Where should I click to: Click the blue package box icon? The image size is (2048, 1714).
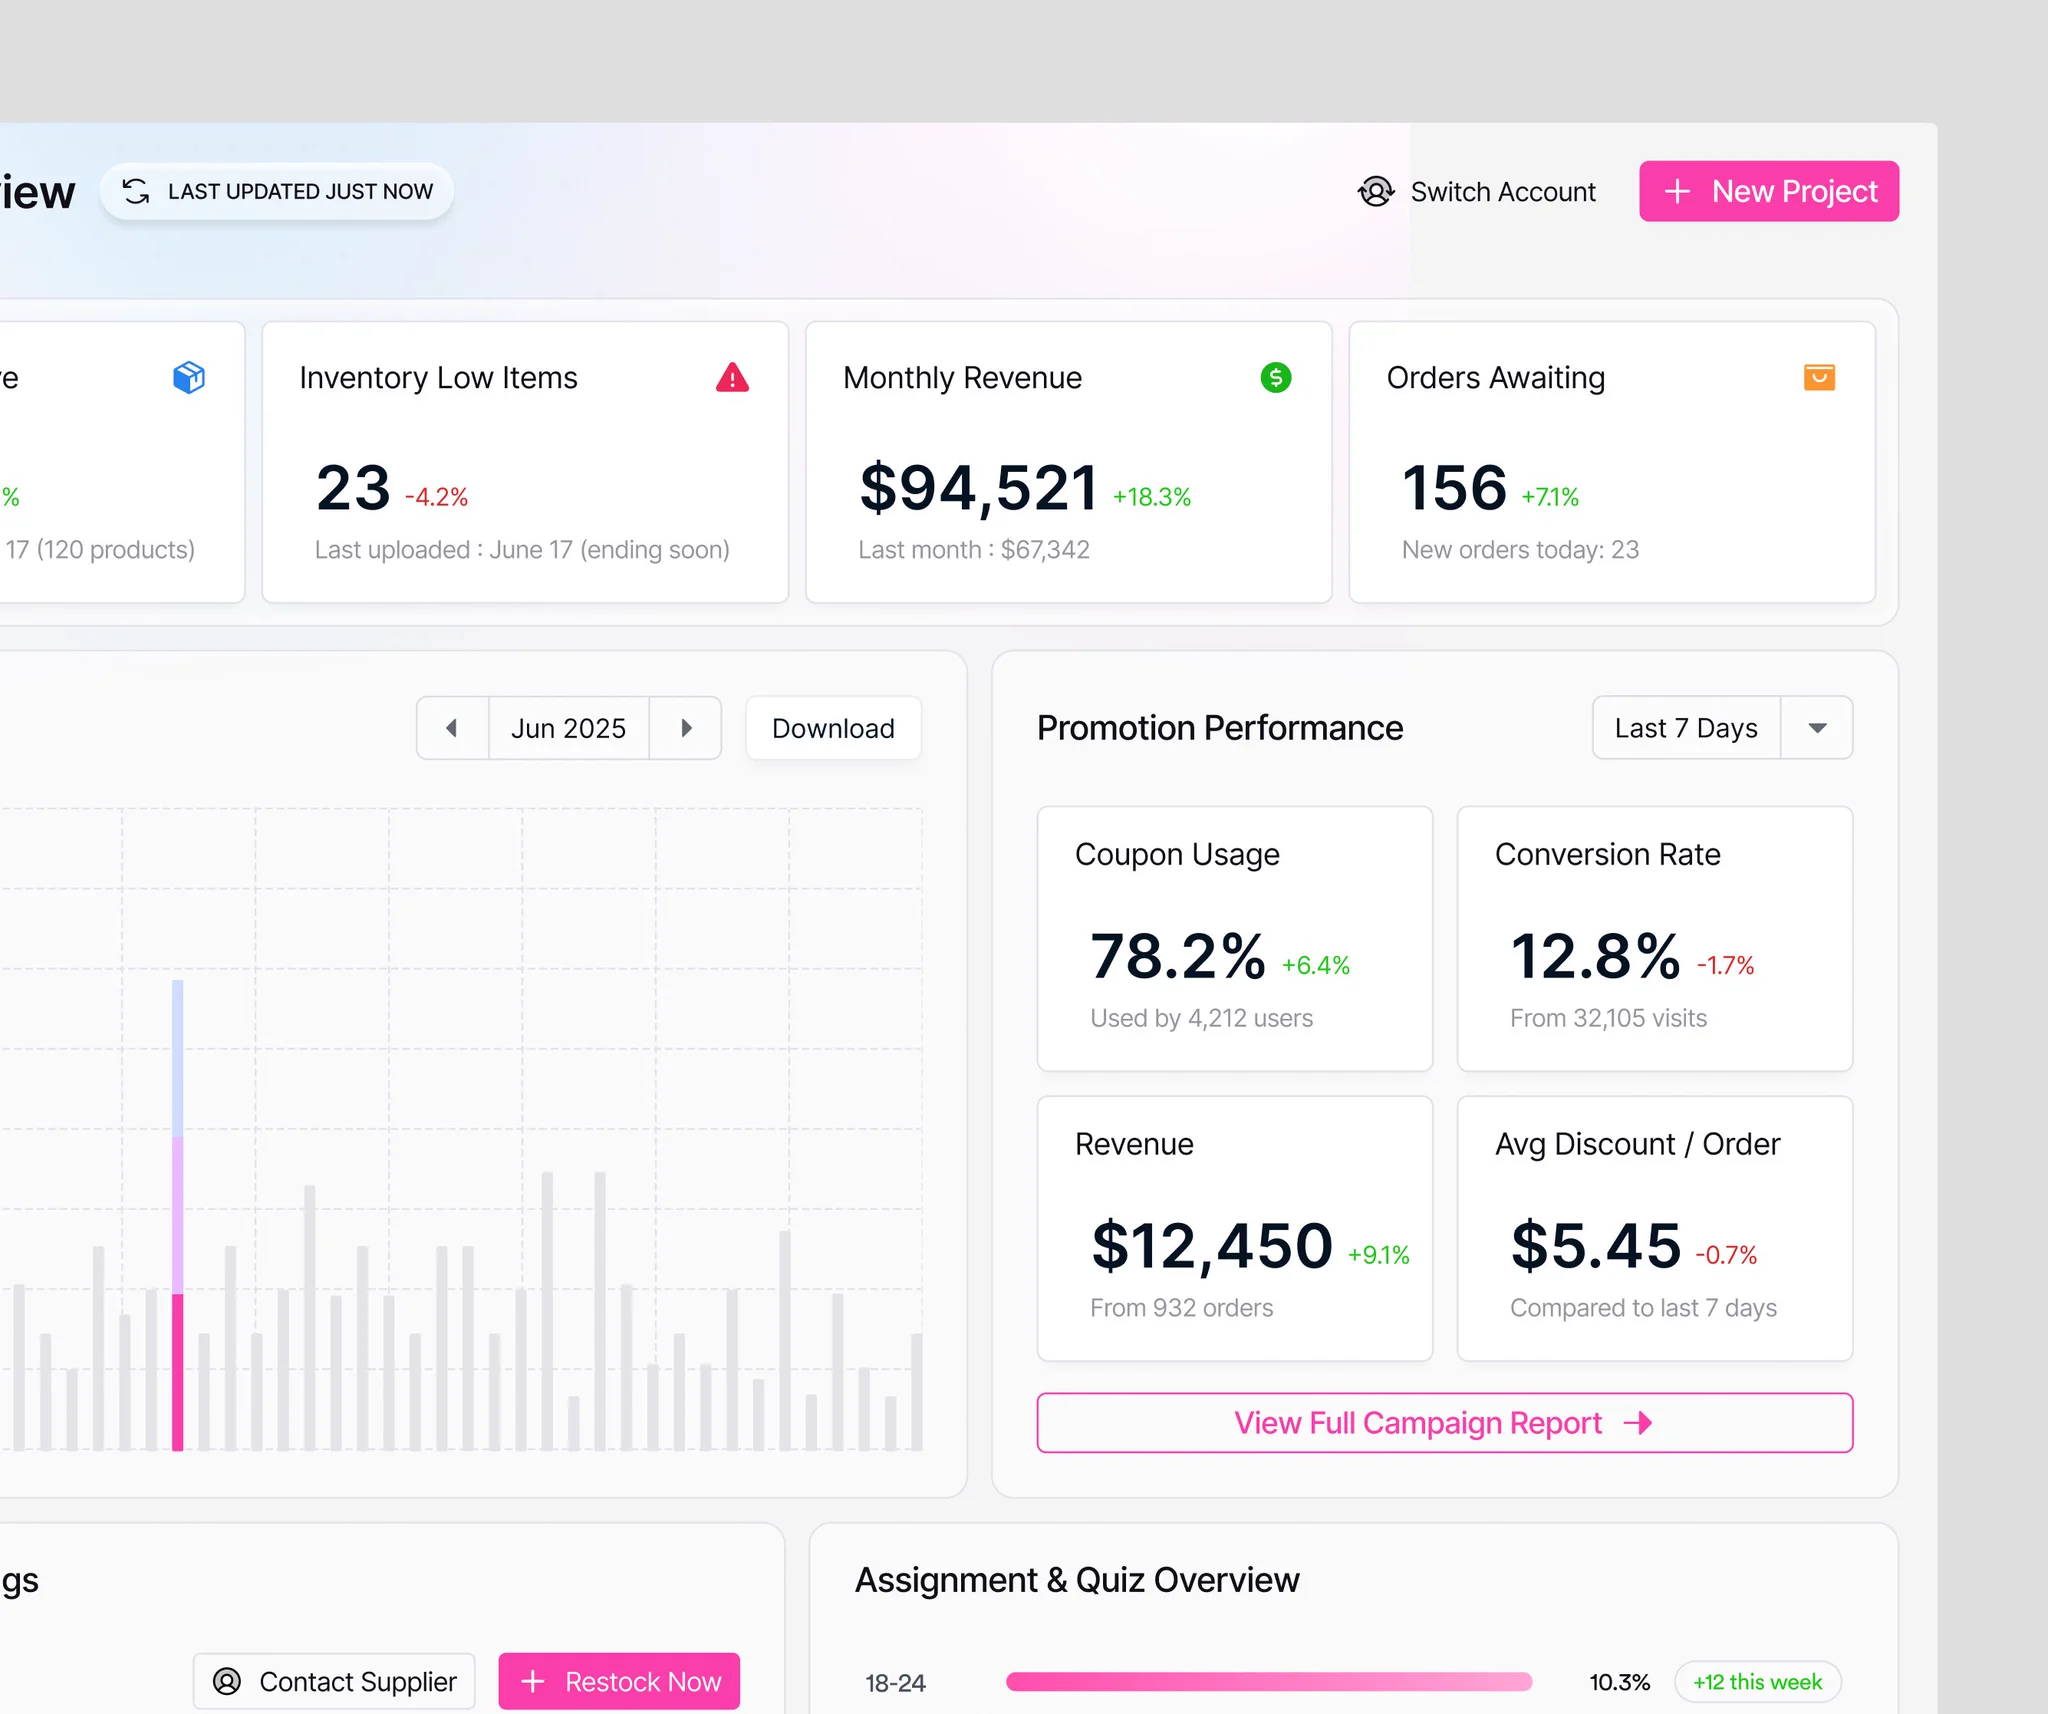pos(189,377)
